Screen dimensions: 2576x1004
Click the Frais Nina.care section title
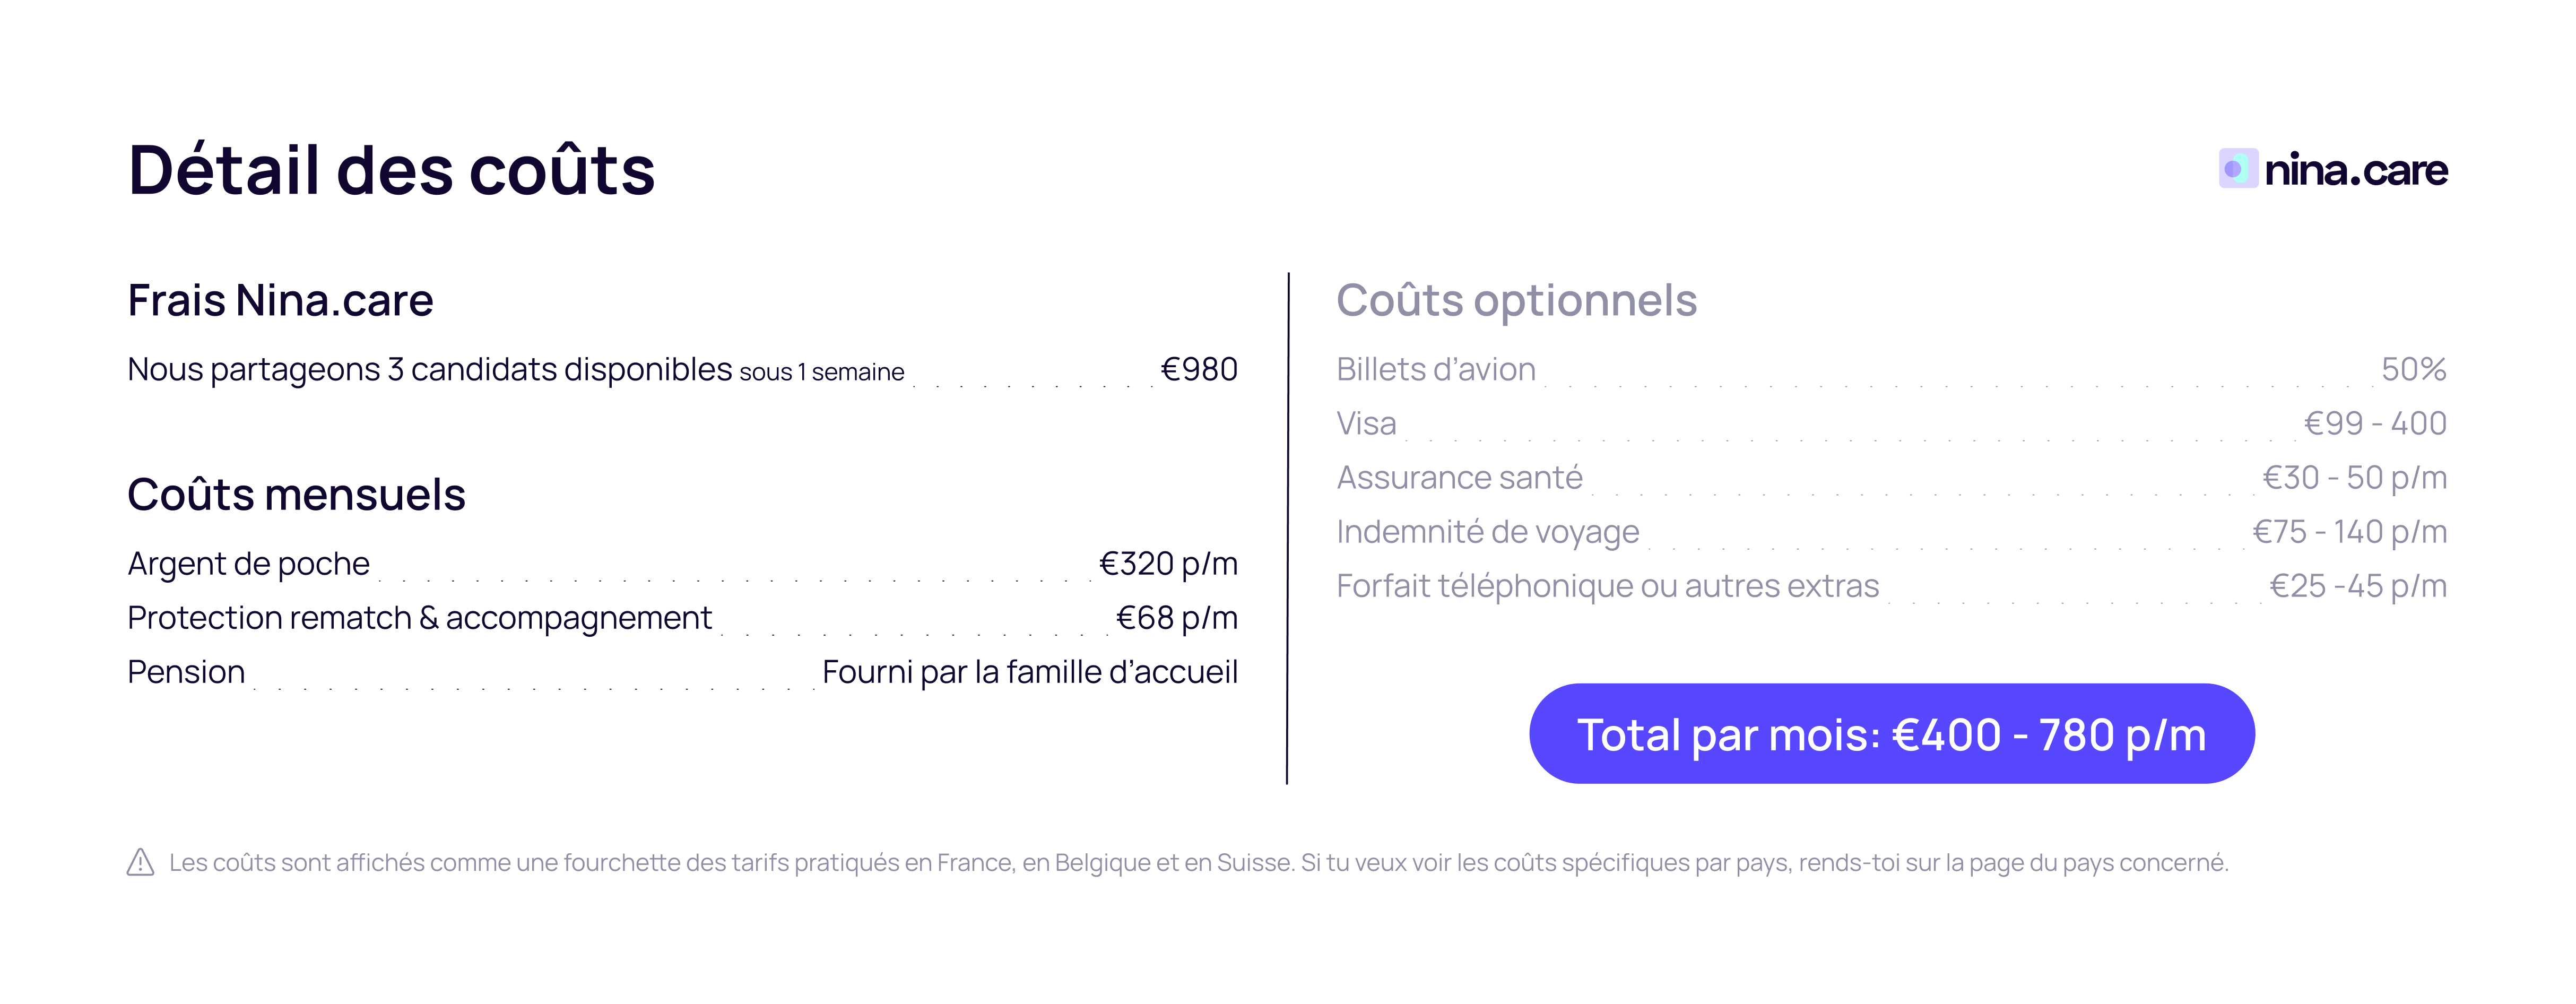[x=280, y=300]
